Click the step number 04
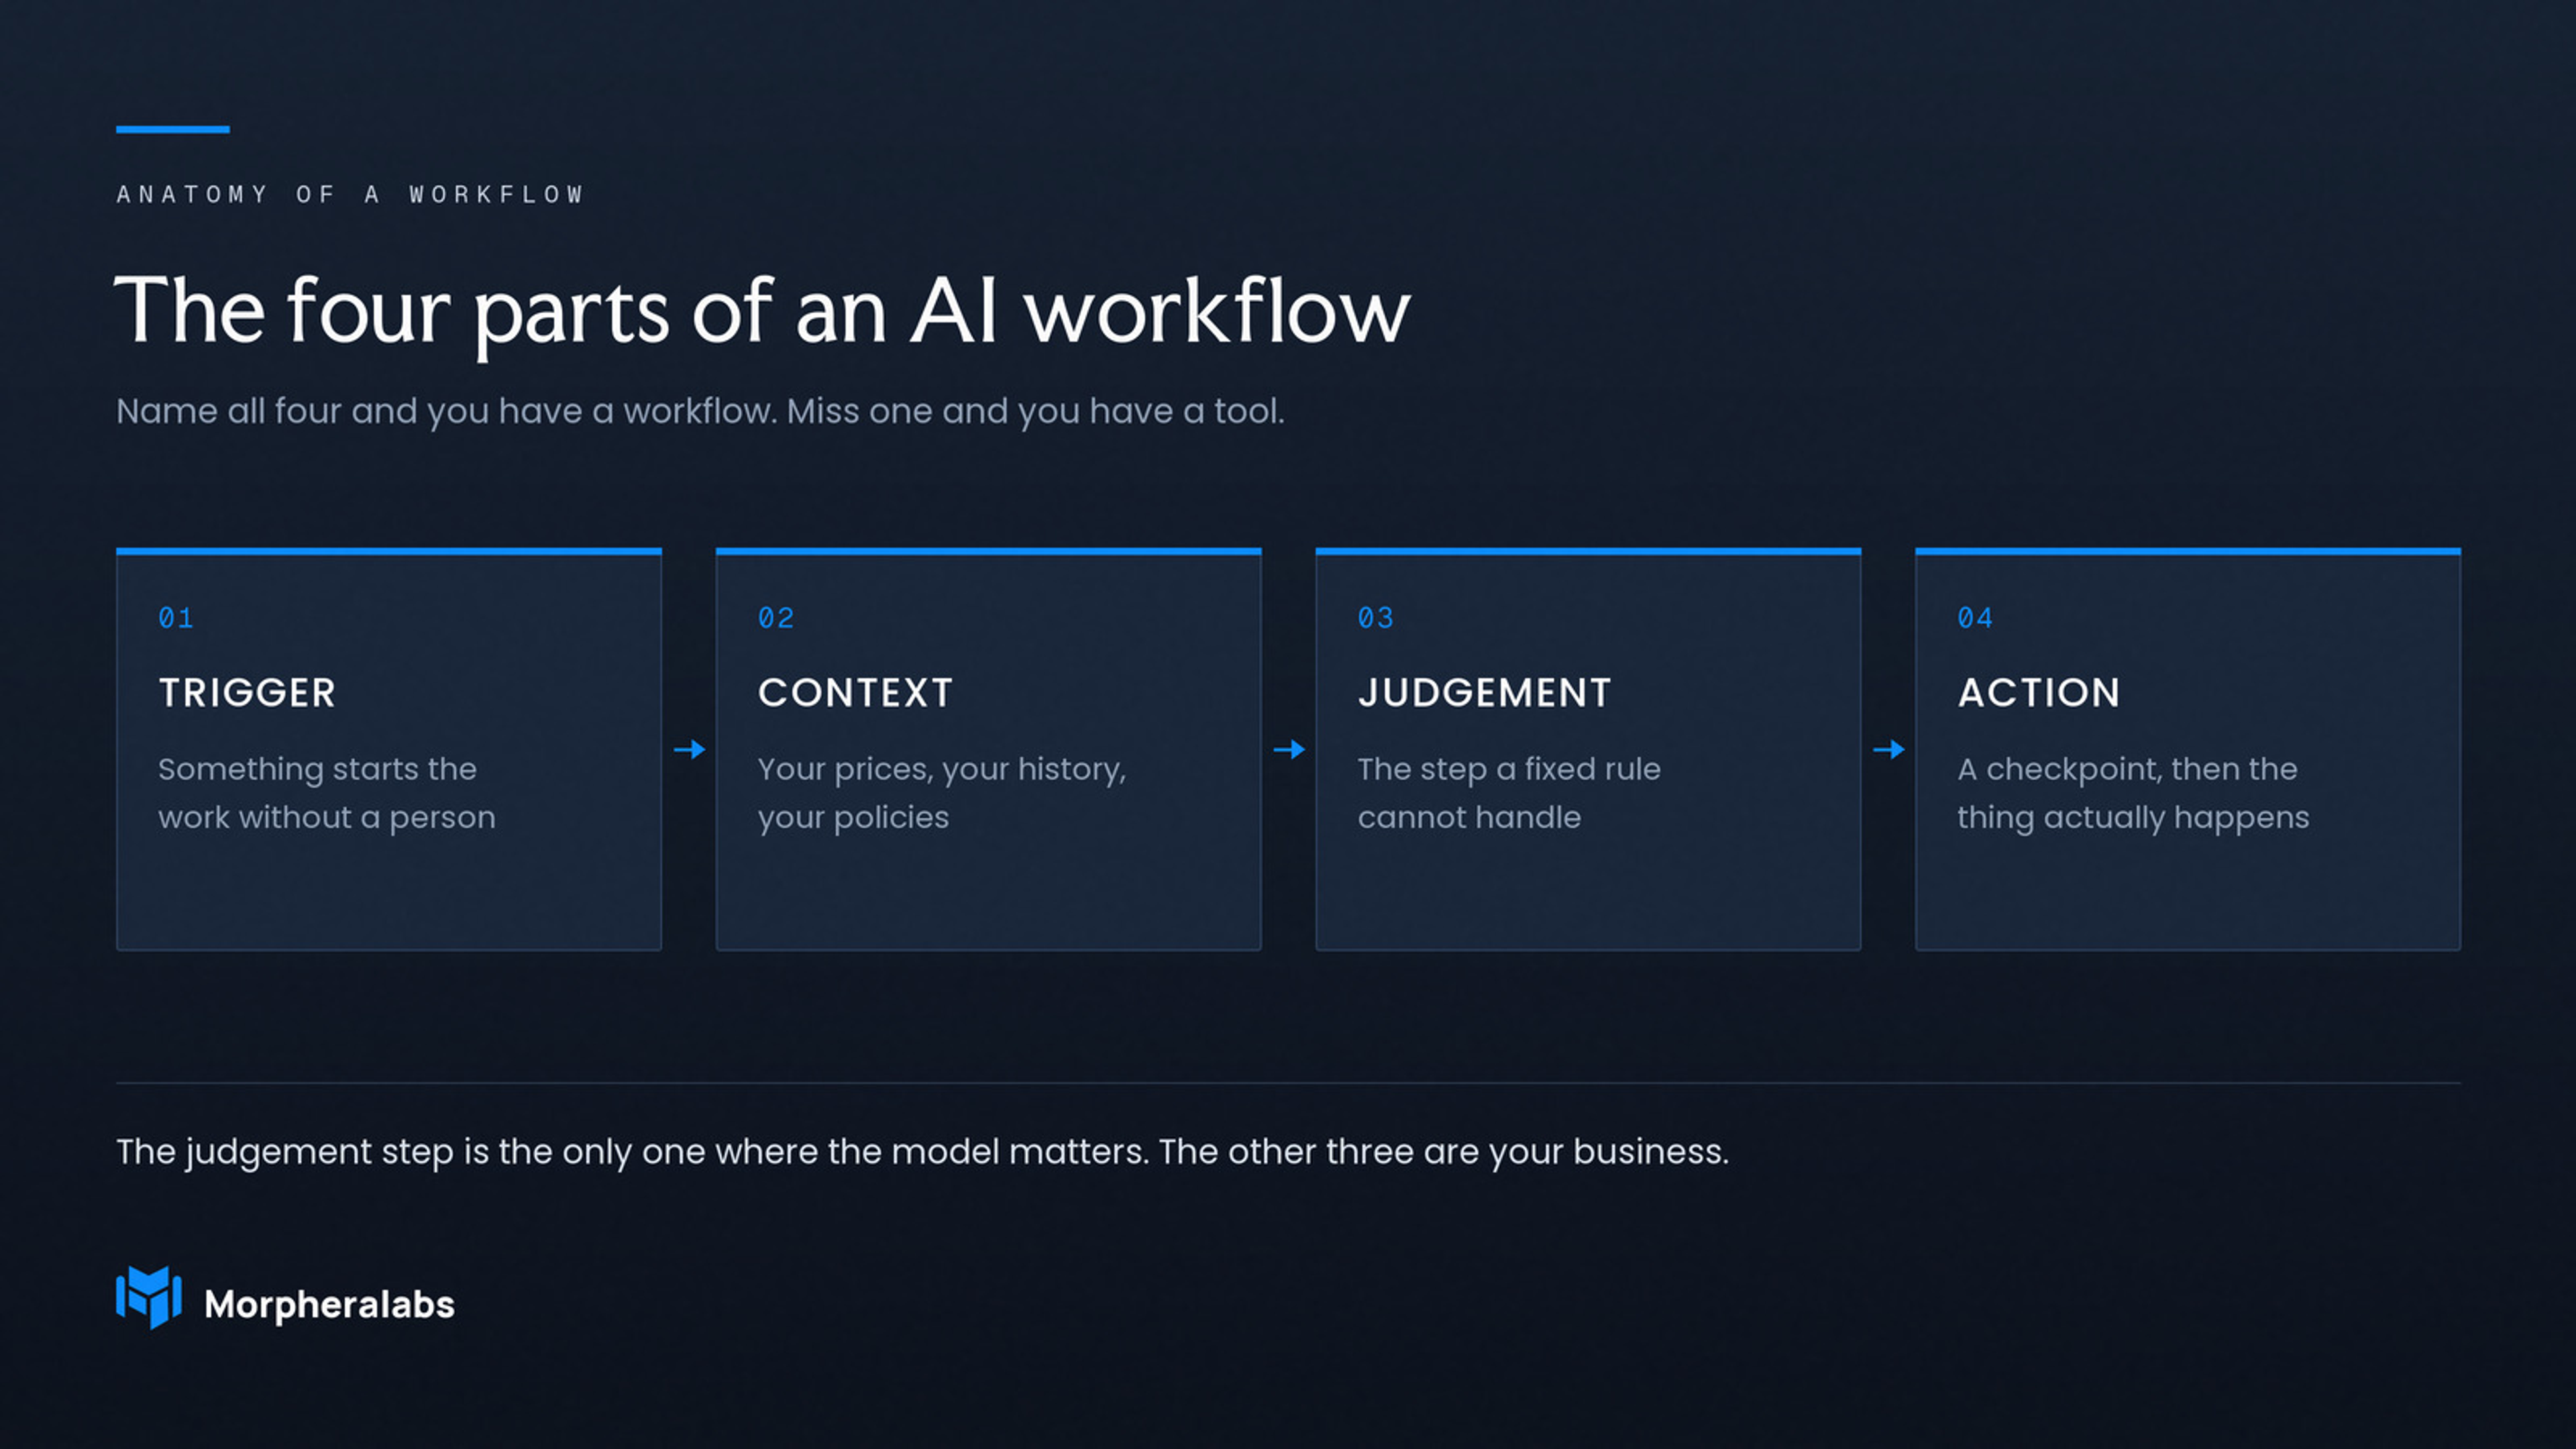The image size is (2576, 1449). (1975, 618)
